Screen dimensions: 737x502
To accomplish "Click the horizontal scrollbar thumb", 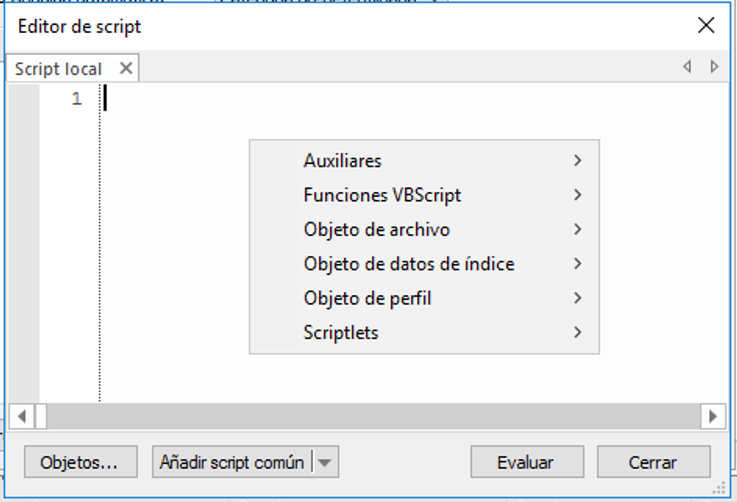I will tap(41, 416).
